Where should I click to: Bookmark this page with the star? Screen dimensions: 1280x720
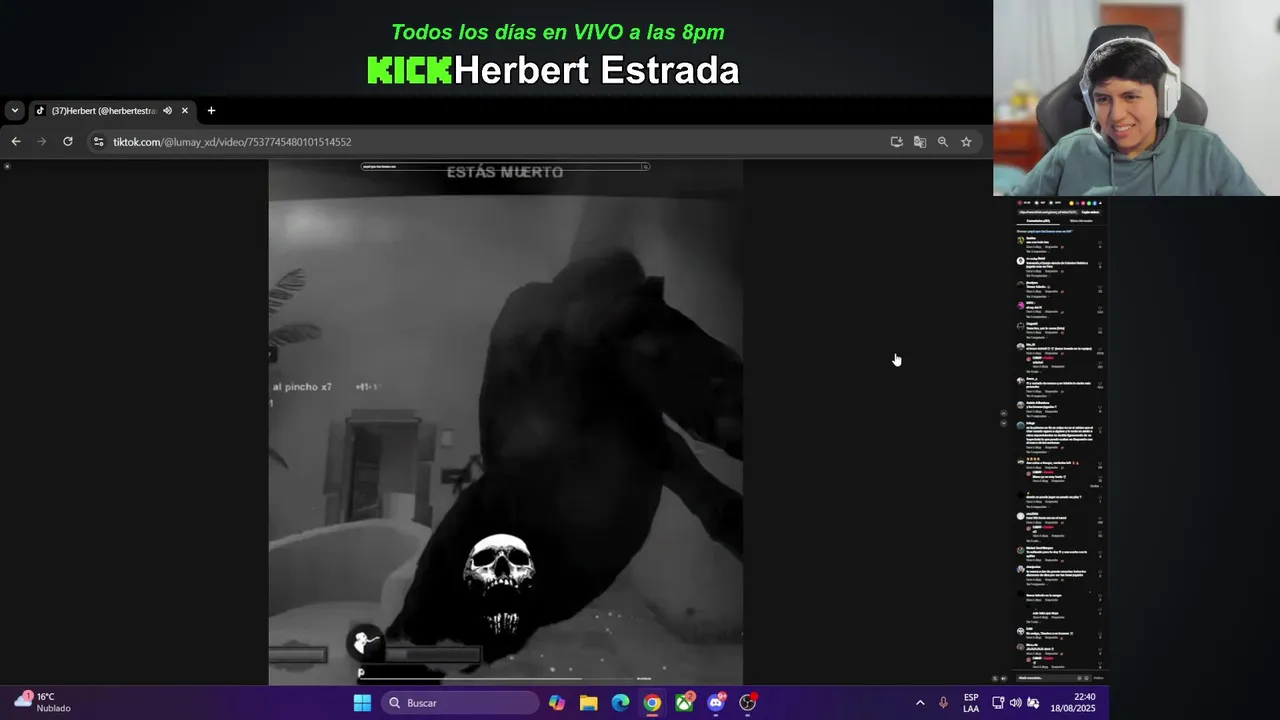966,142
